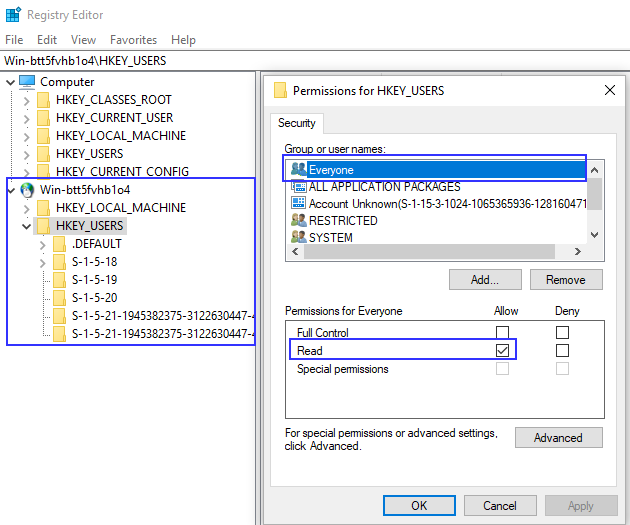Expand HKEY_CLASSES_ROOT key
Screen dimensions: 630x525
(27, 100)
